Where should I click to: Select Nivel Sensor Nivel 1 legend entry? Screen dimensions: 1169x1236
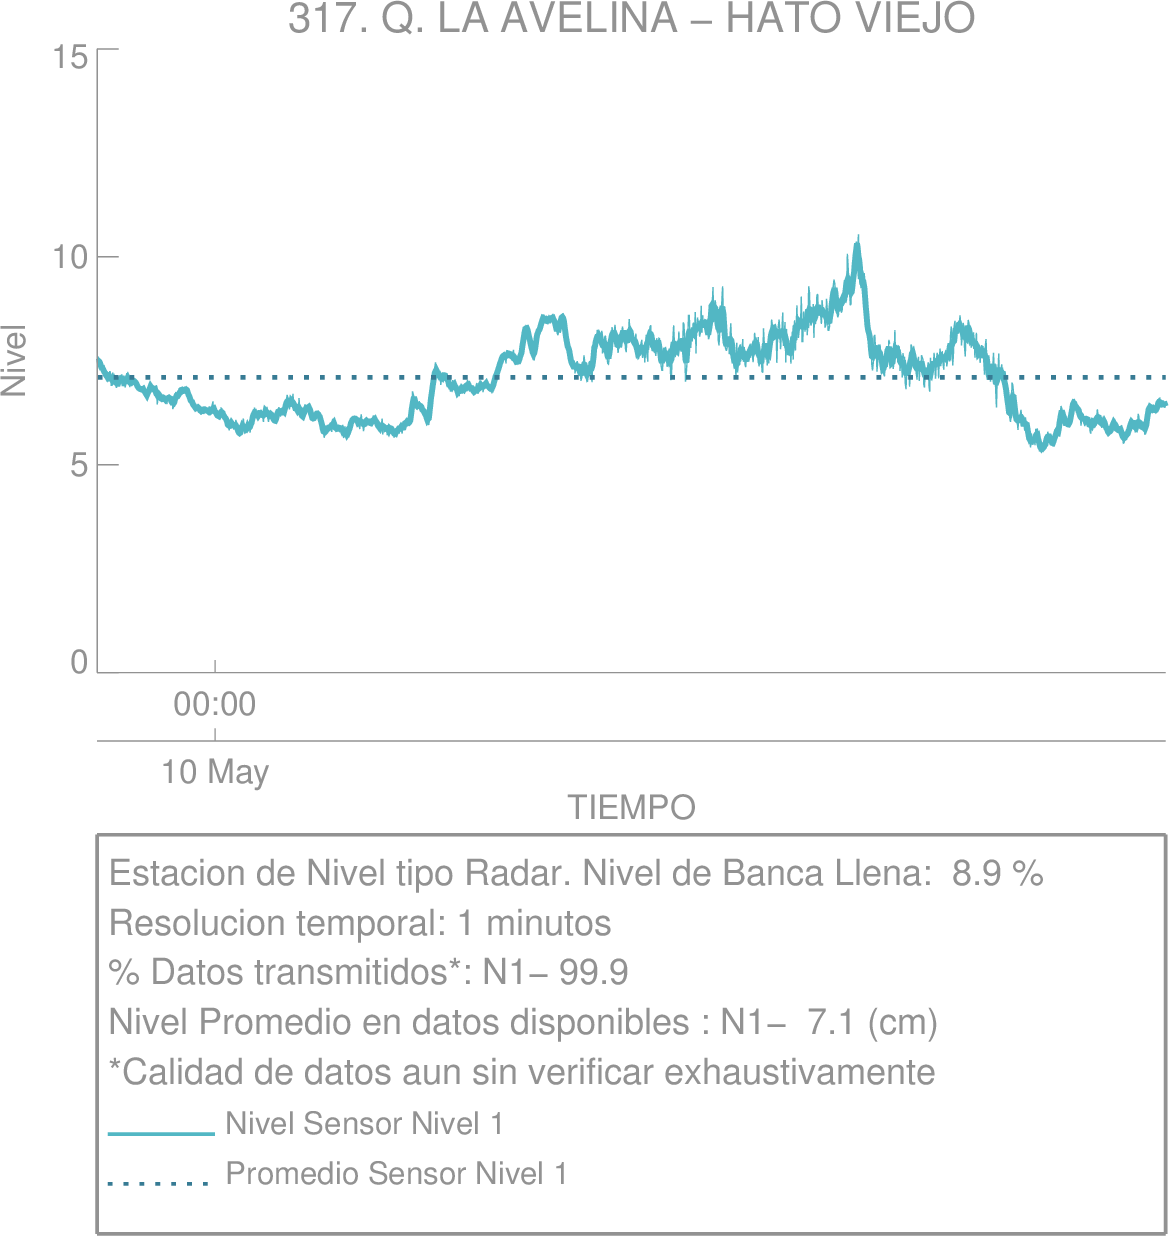coord(364,1124)
